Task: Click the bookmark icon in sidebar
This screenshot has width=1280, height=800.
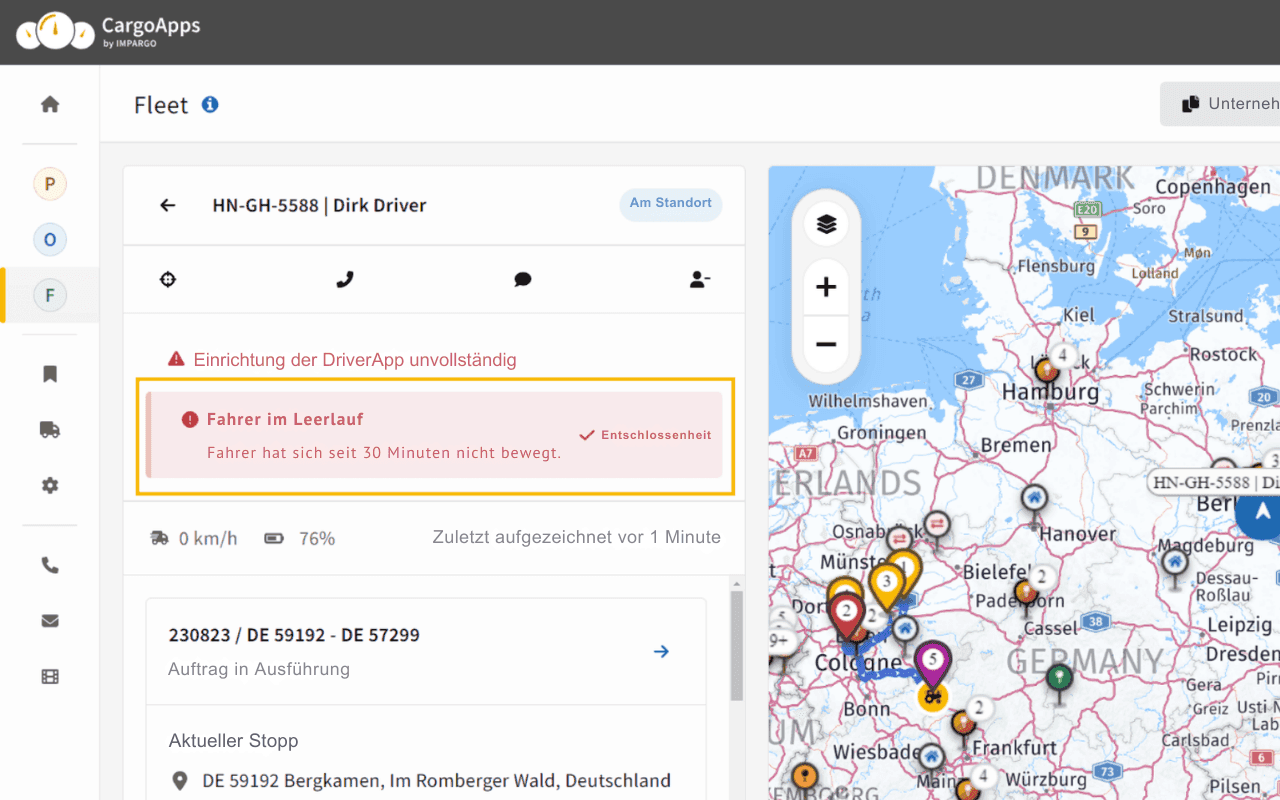Action: [50, 374]
